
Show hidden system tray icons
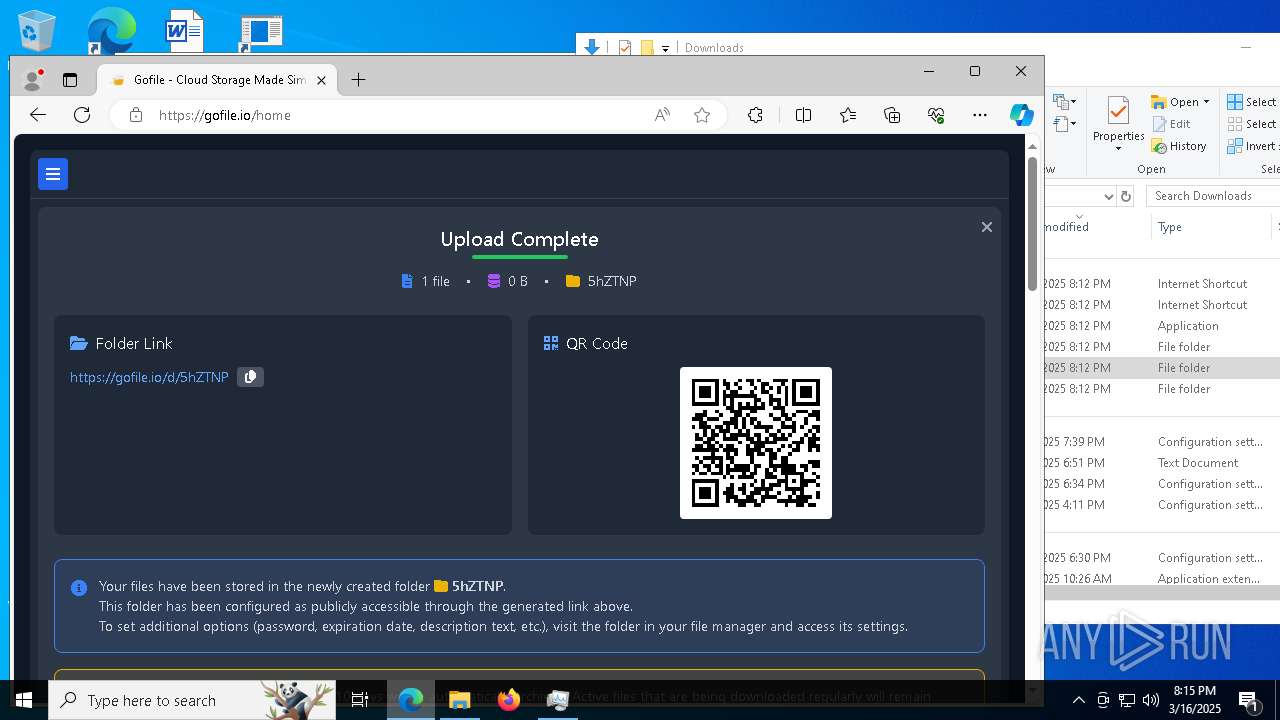point(1079,700)
